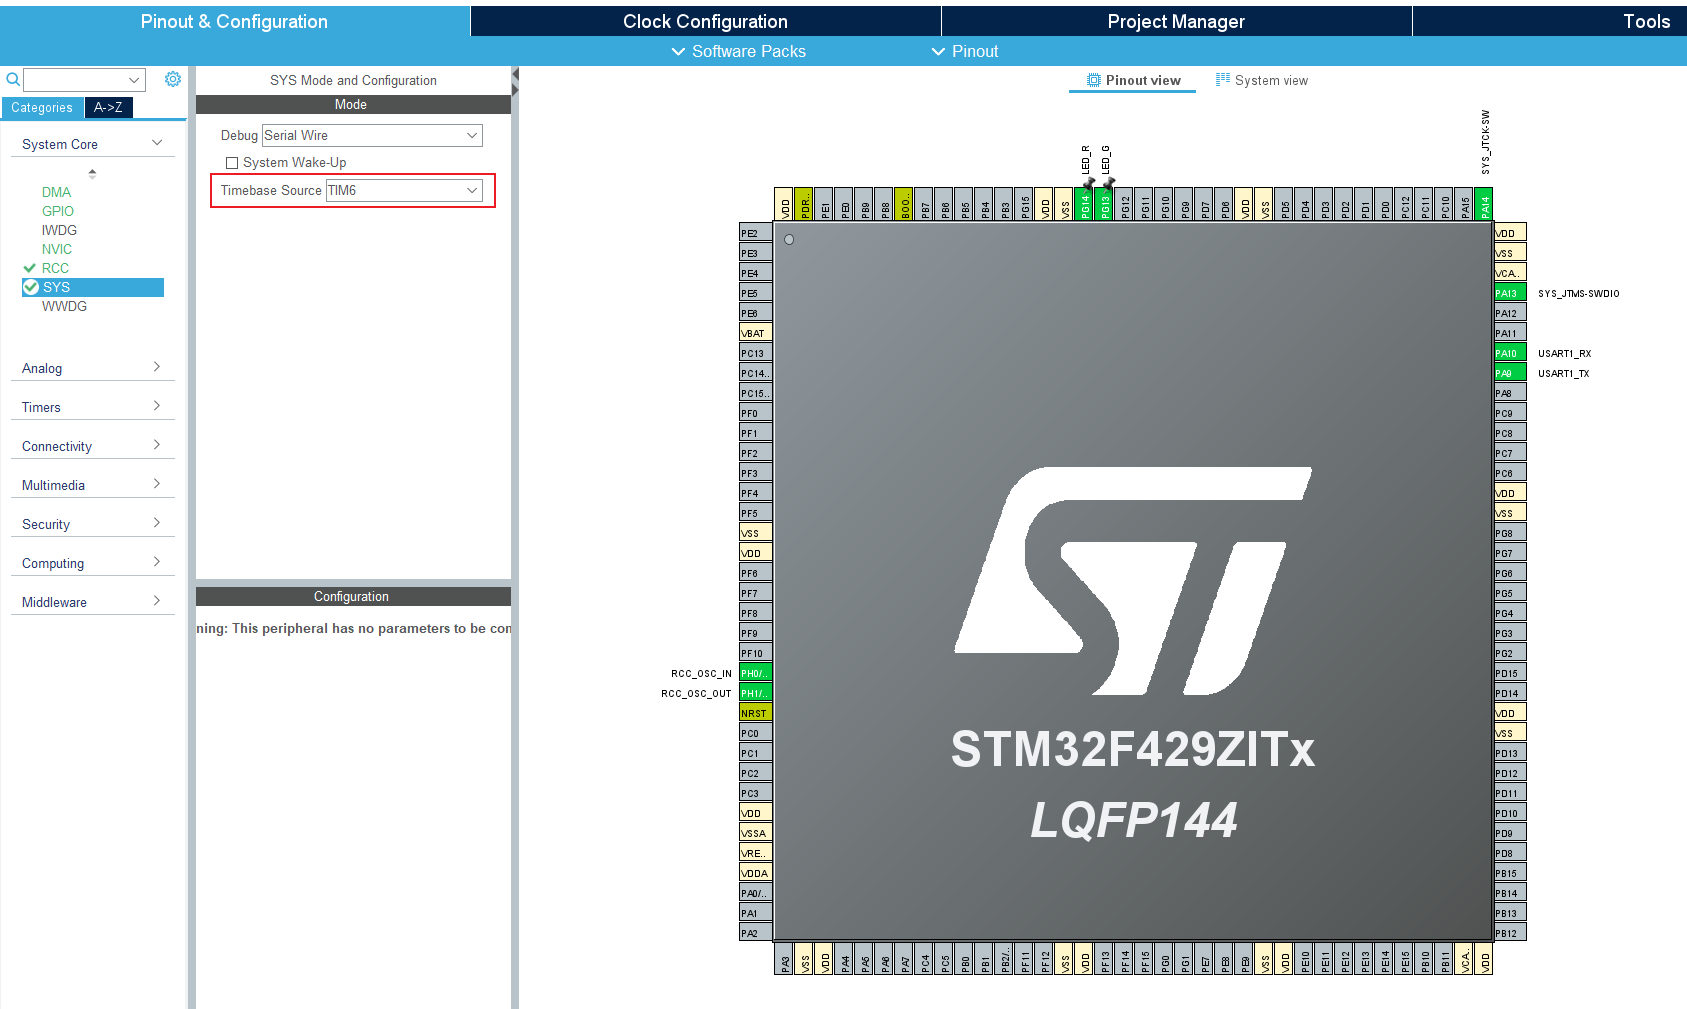
Task: Open the Pinout dropdown menu
Action: coord(965,51)
